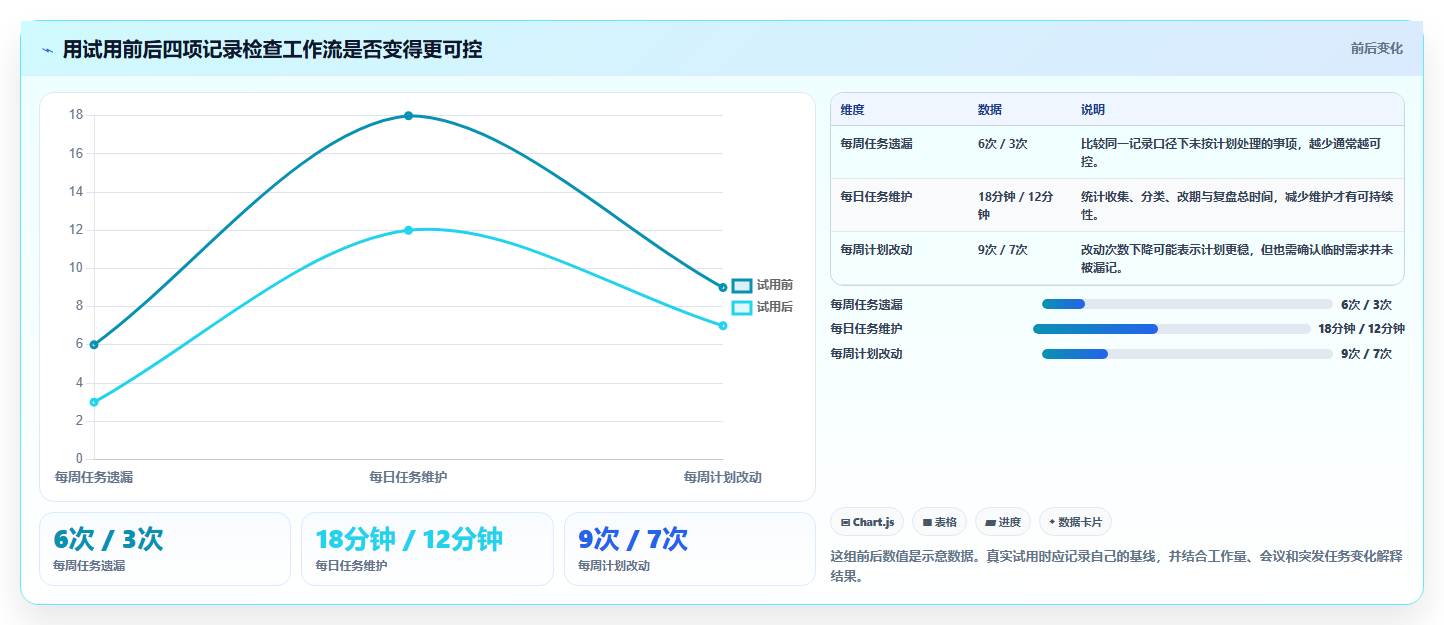Image resolution: width=1444 pixels, height=625 pixels.
Task: Click the 每周任务遗漏 table row label
Action: pos(877,144)
